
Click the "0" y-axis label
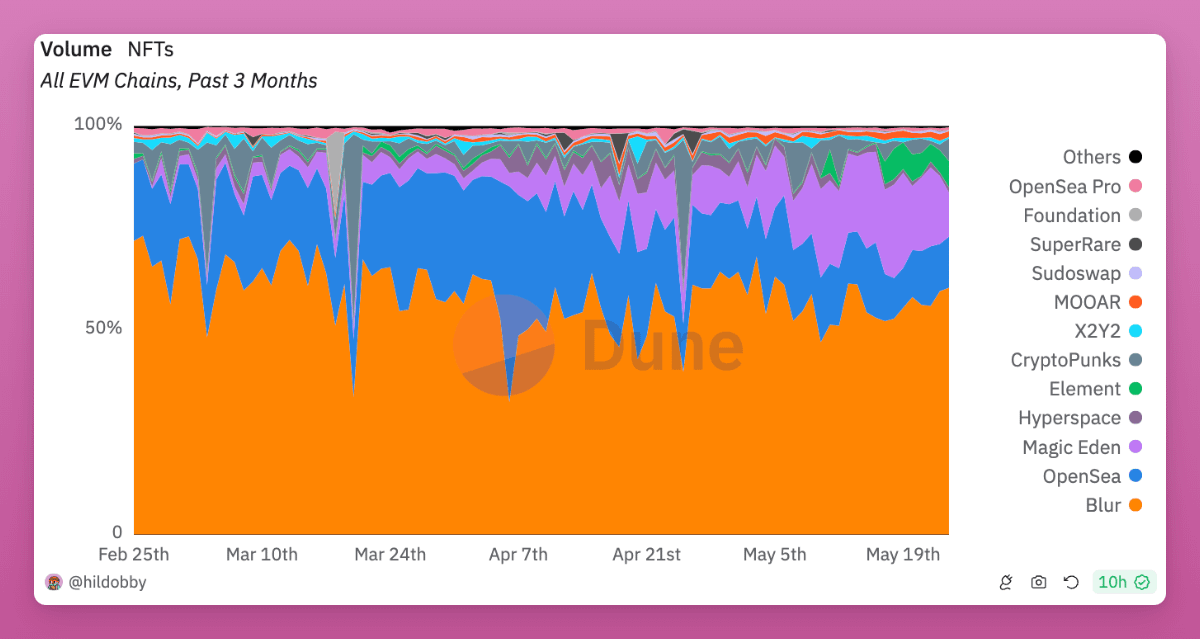[117, 532]
